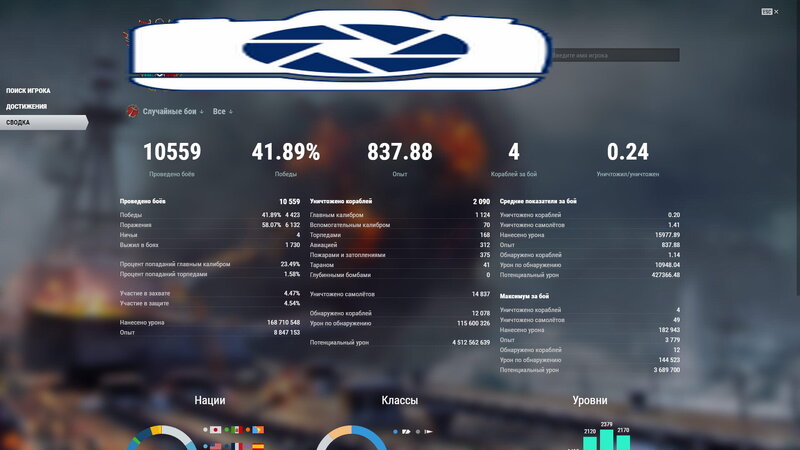This screenshot has height=450, width=800.
Task: Click the total experience value 8 847 153
Action: point(287,332)
